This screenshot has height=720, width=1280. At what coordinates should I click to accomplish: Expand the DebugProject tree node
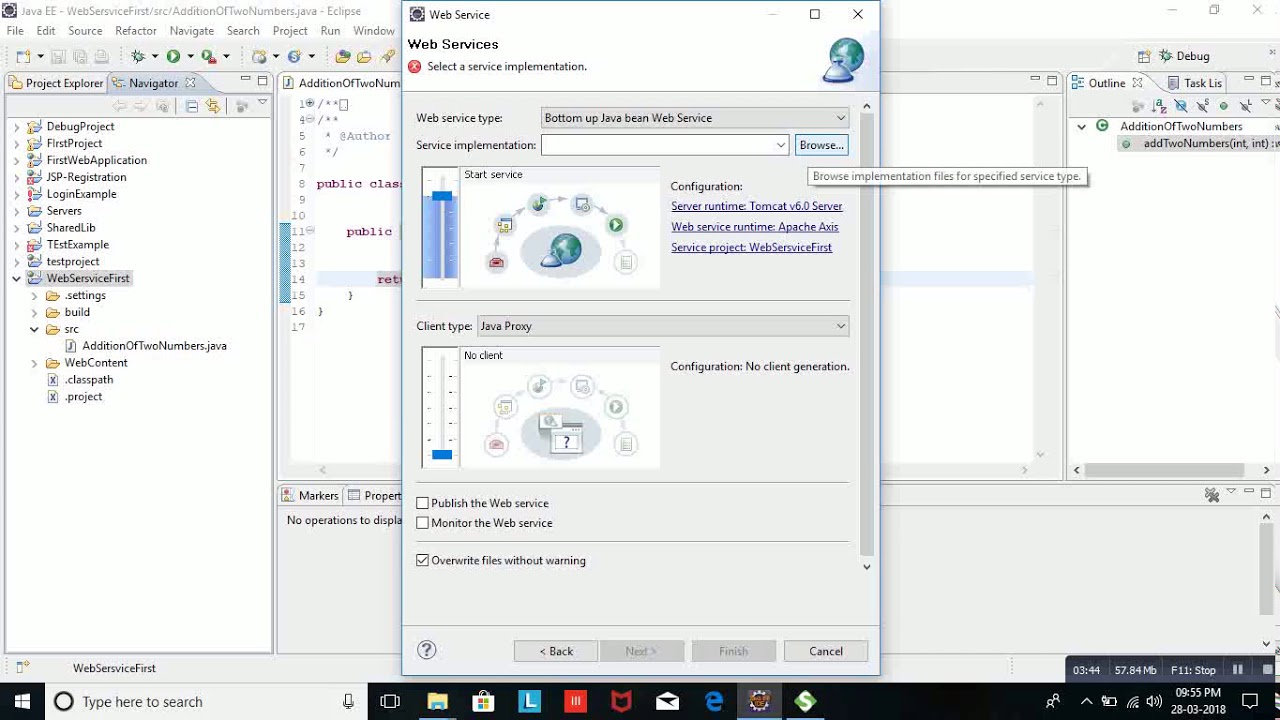(17, 127)
